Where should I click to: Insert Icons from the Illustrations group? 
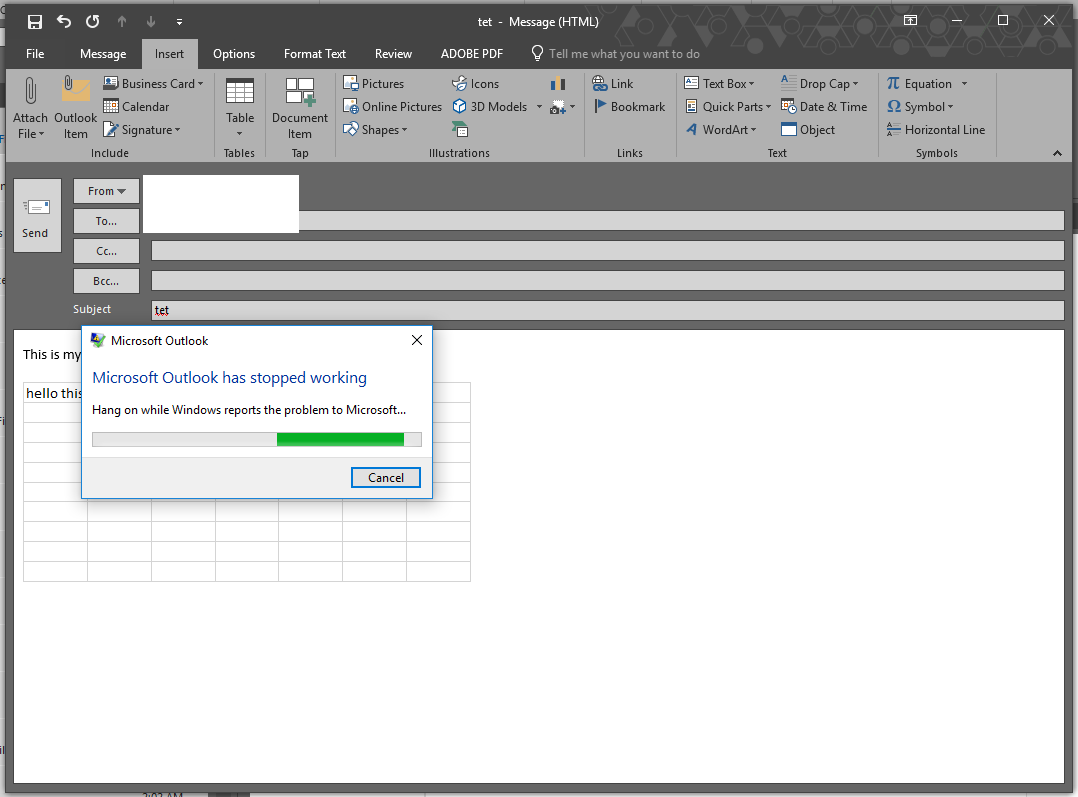point(475,84)
